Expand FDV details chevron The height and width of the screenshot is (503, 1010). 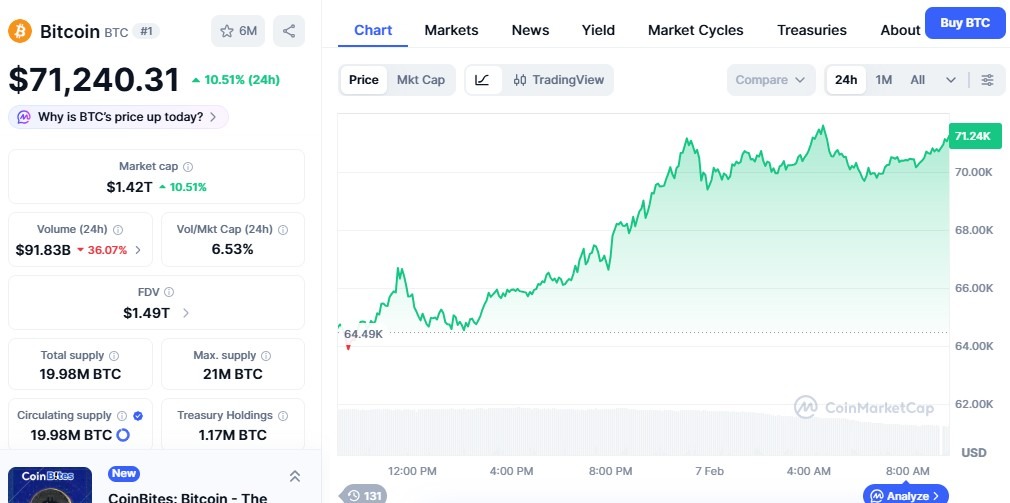(x=186, y=313)
